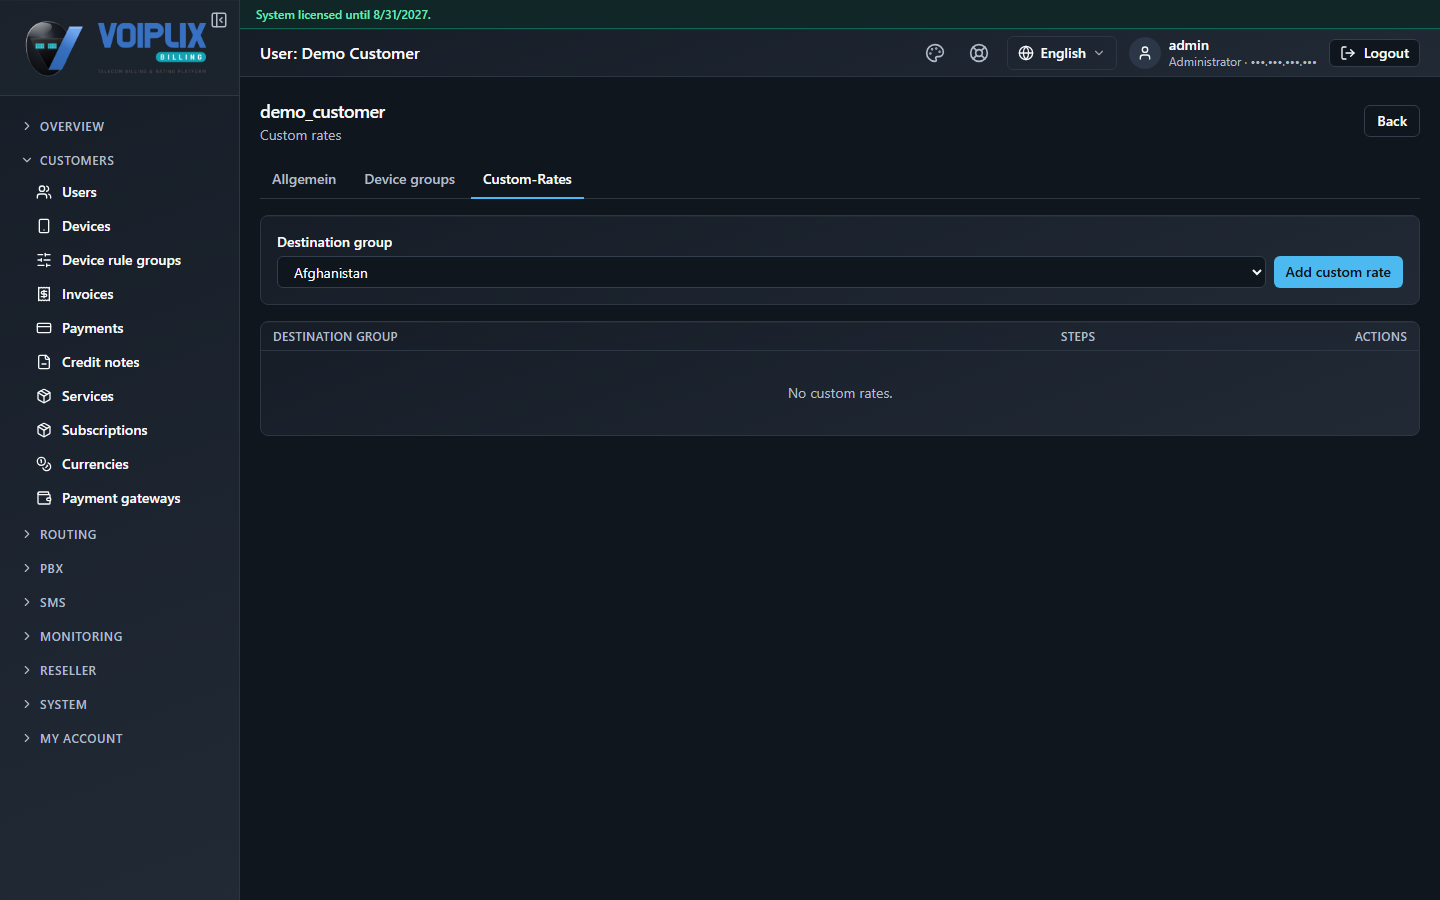Viewport: 1440px width, 900px height.
Task: Click the Steps column header
Action: tap(1078, 337)
